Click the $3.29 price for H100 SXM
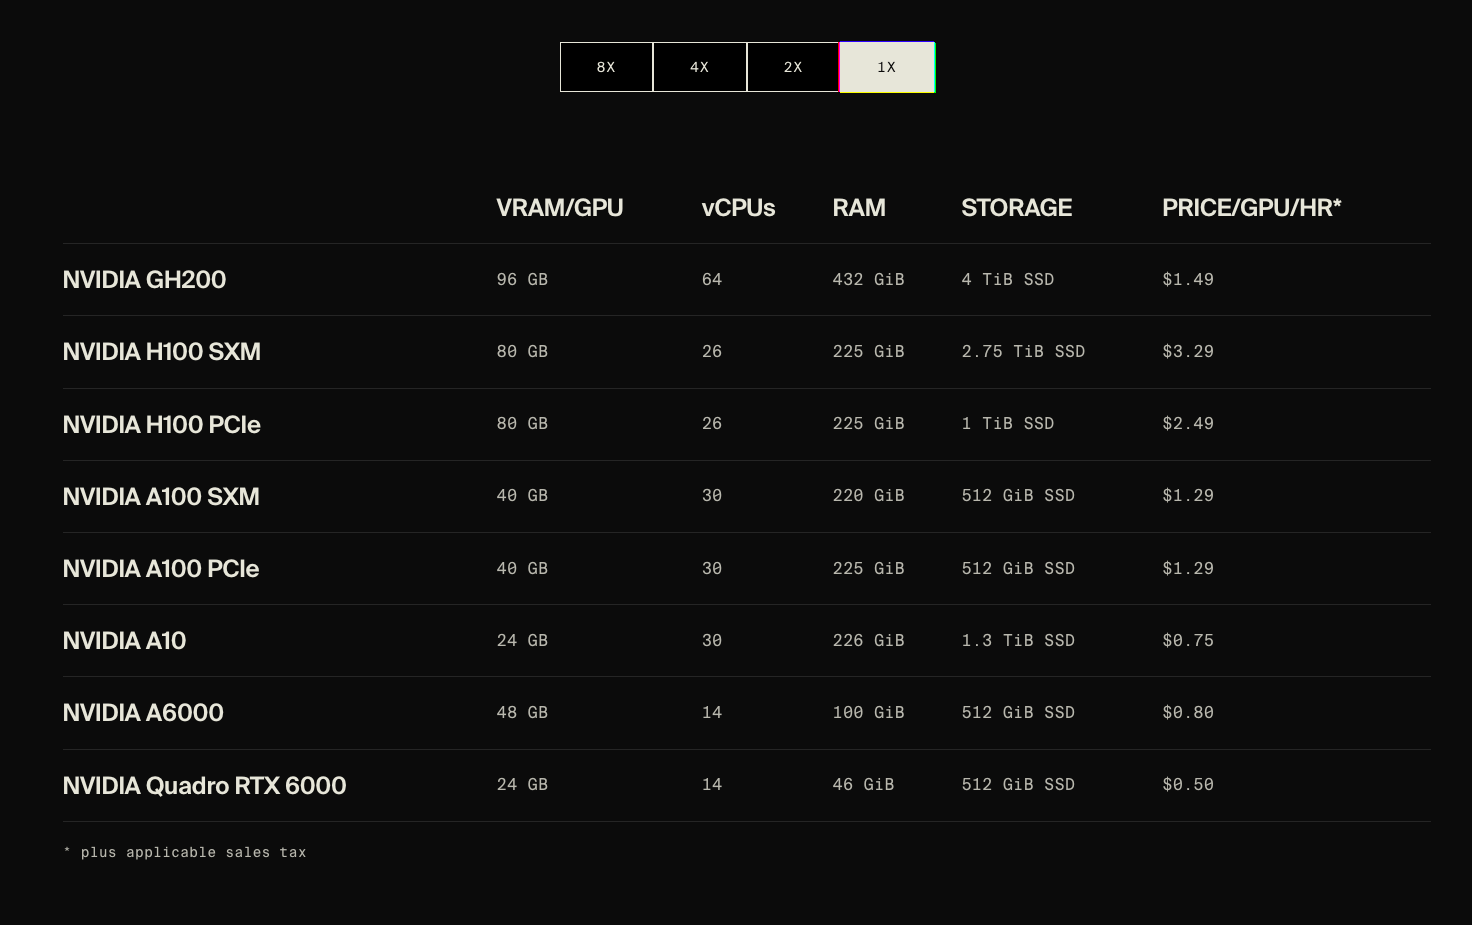1472x925 pixels. [x=1188, y=352]
